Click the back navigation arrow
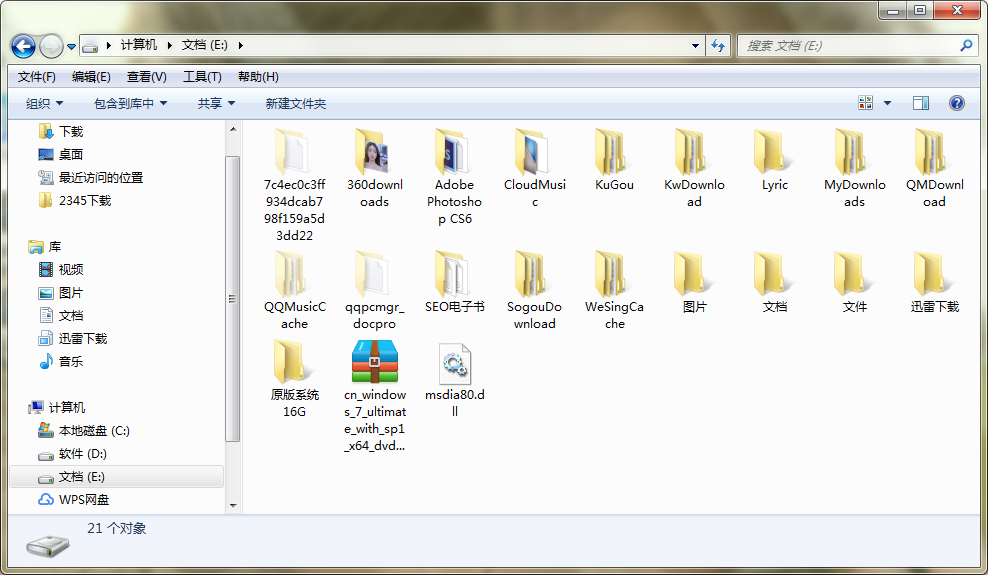 [23, 46]
